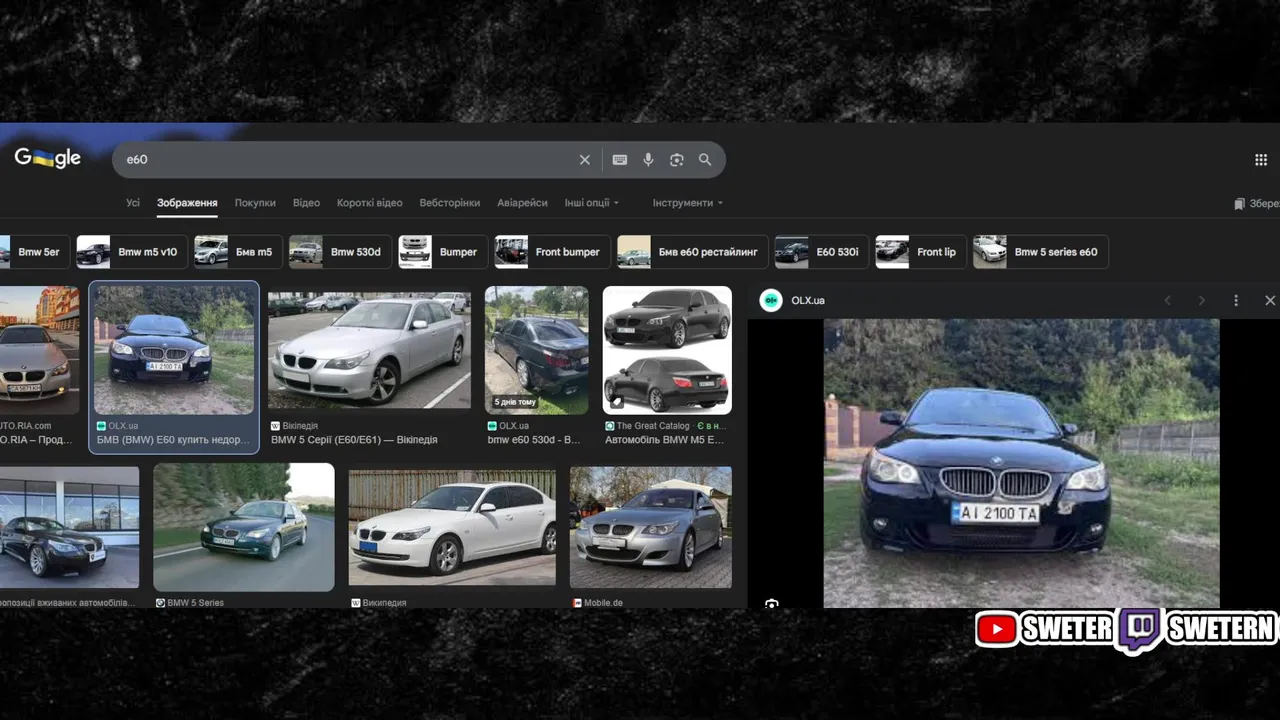
Task: Click the Вікіпедія source label
Action: (300, 426)
